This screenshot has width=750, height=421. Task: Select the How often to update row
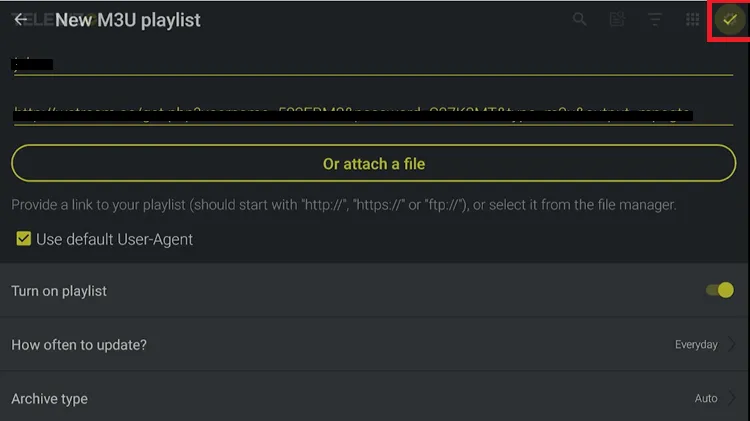pyautogui.click(x=300, y=345)
